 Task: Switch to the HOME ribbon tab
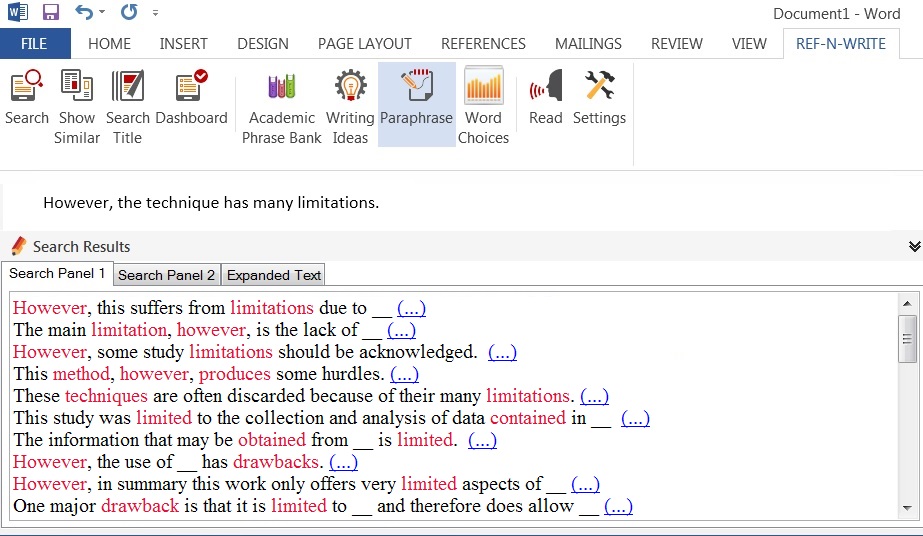109,44
